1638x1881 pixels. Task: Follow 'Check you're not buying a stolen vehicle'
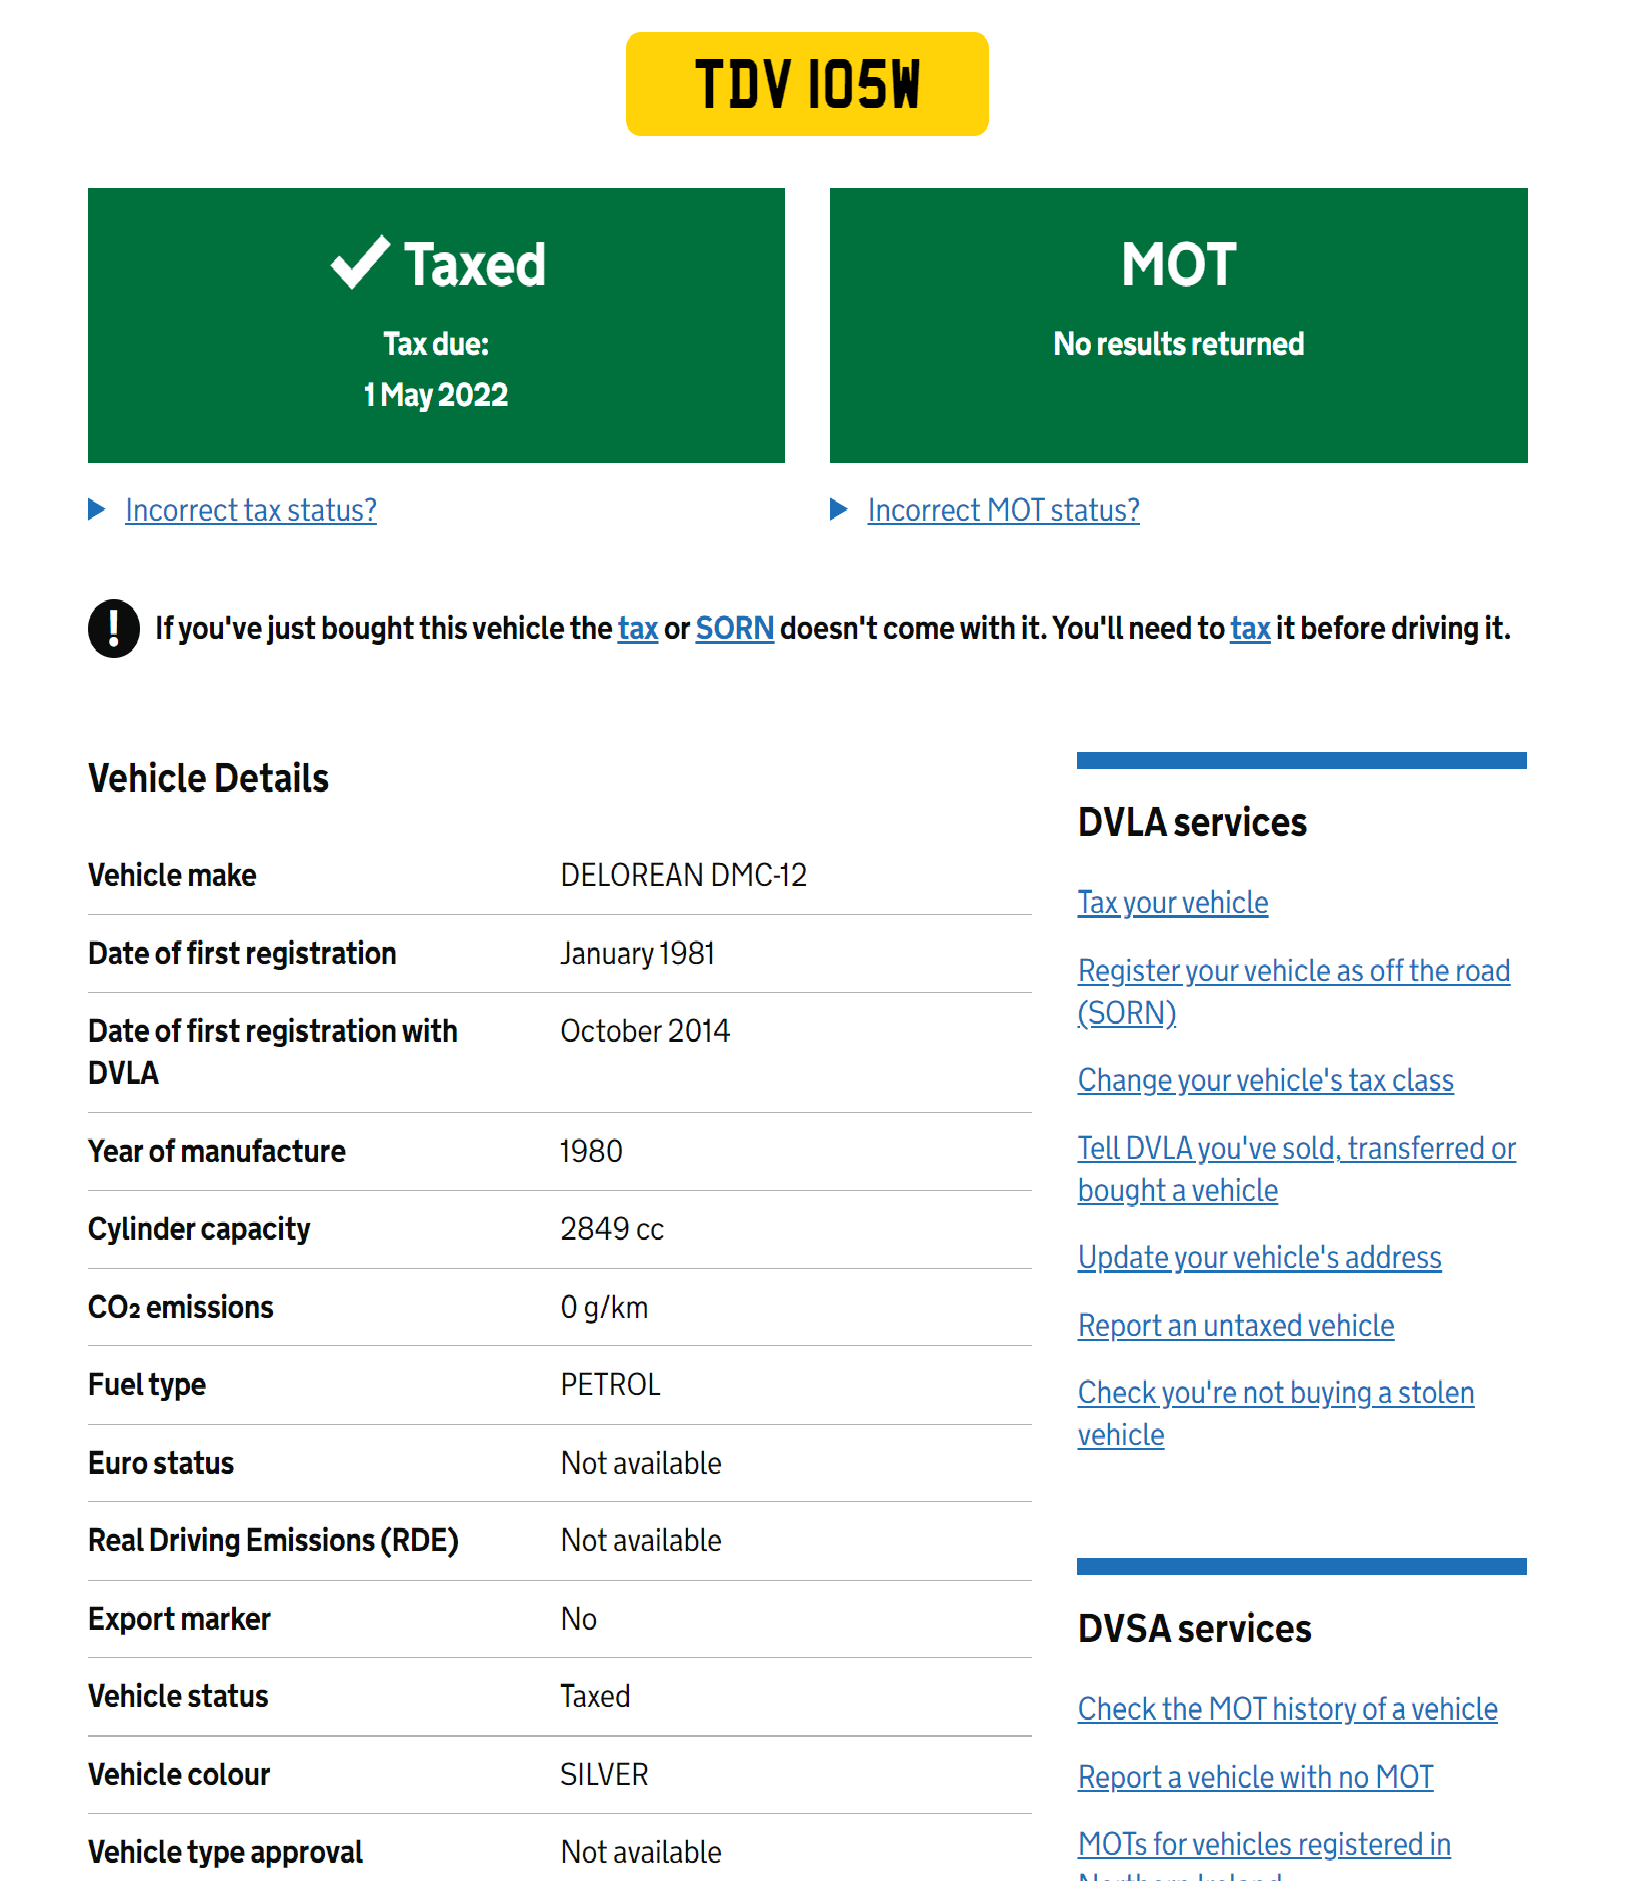1275,1393
